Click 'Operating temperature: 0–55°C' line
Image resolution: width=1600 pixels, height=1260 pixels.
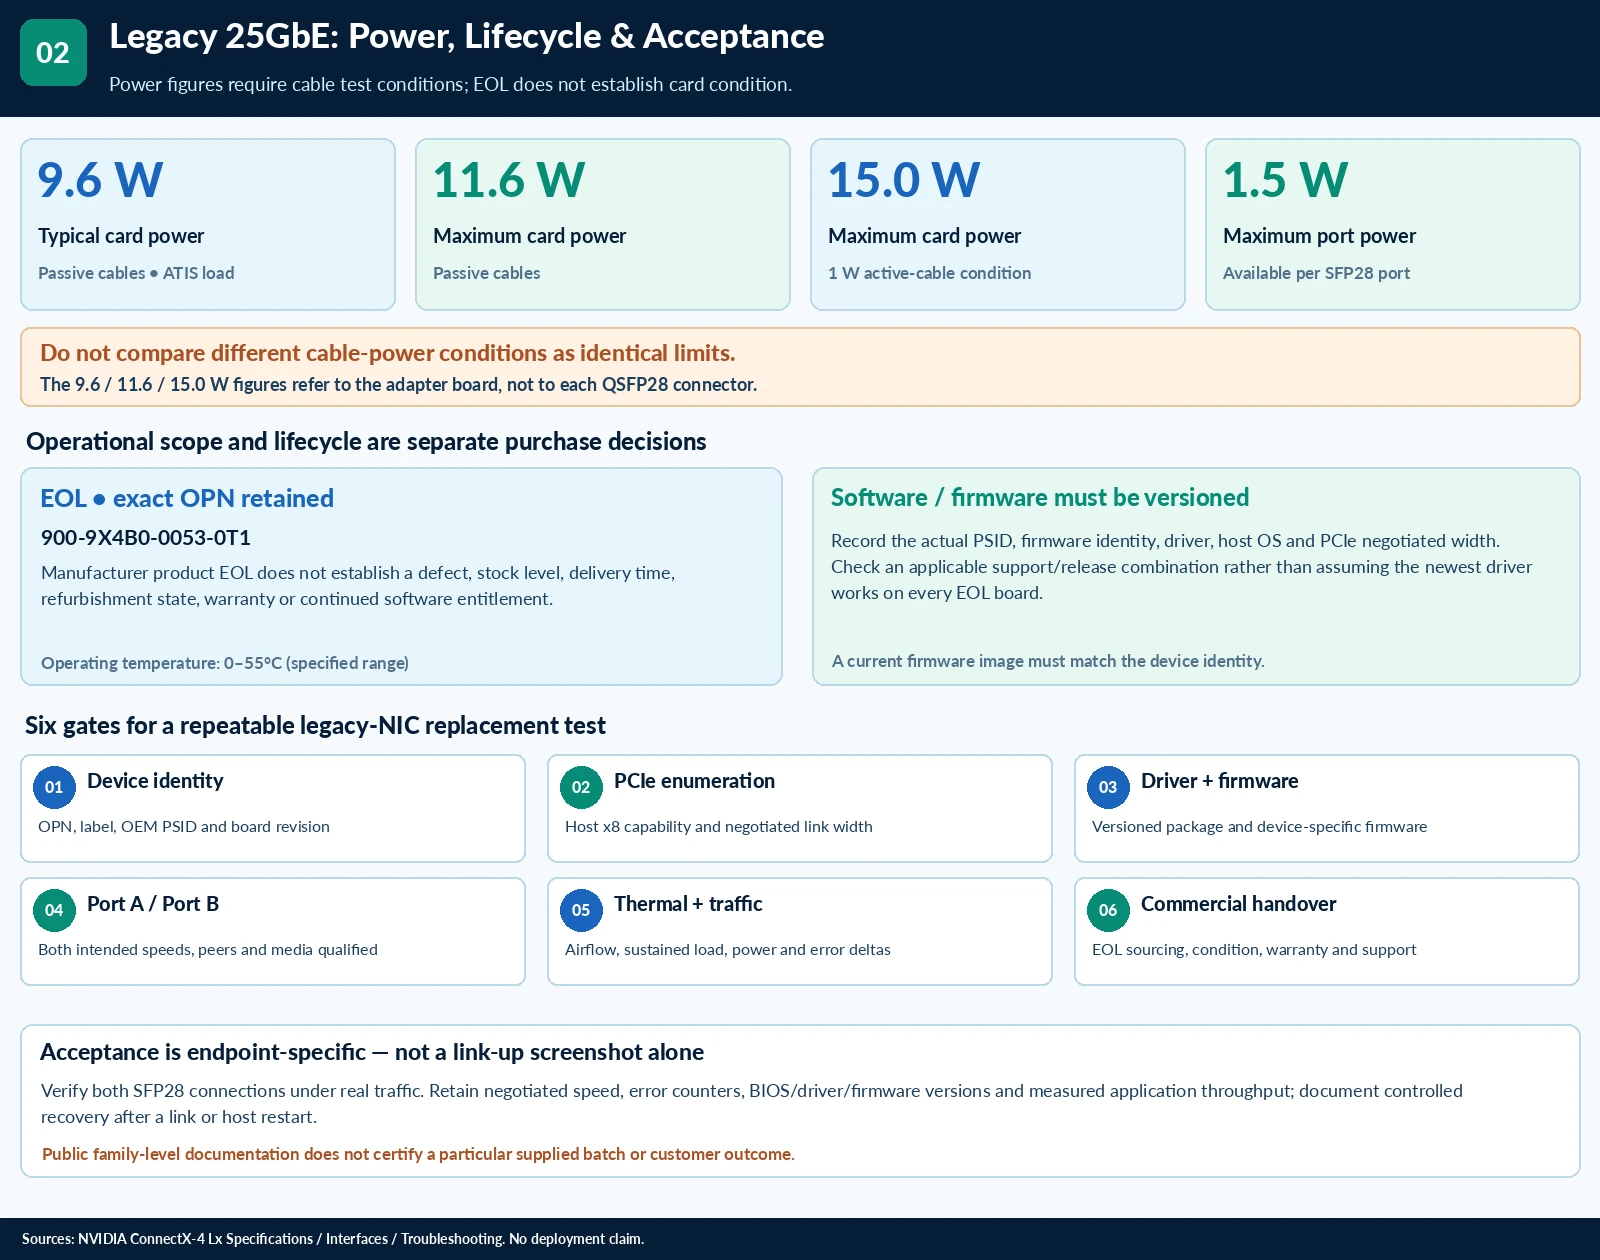click(225, 663)
